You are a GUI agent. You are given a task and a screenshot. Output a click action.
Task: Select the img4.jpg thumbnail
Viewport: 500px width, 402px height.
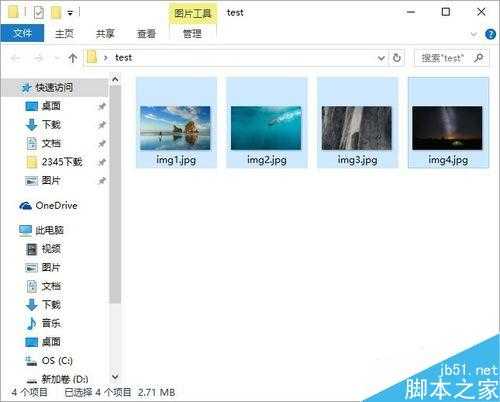coord(447,128)
